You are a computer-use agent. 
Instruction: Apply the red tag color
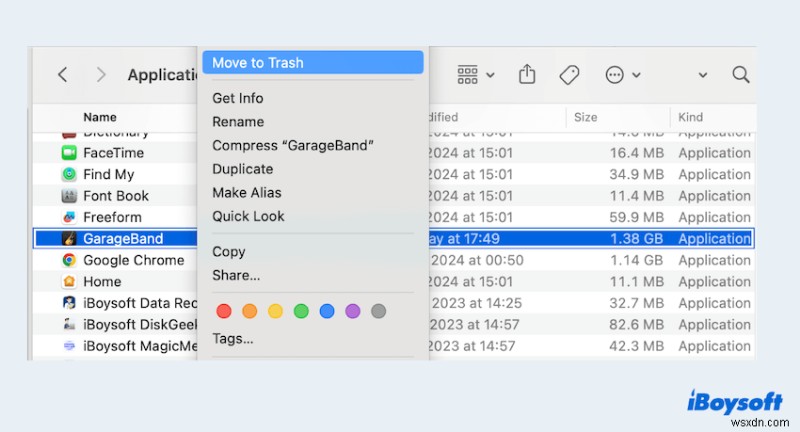[x=224, y=311]
